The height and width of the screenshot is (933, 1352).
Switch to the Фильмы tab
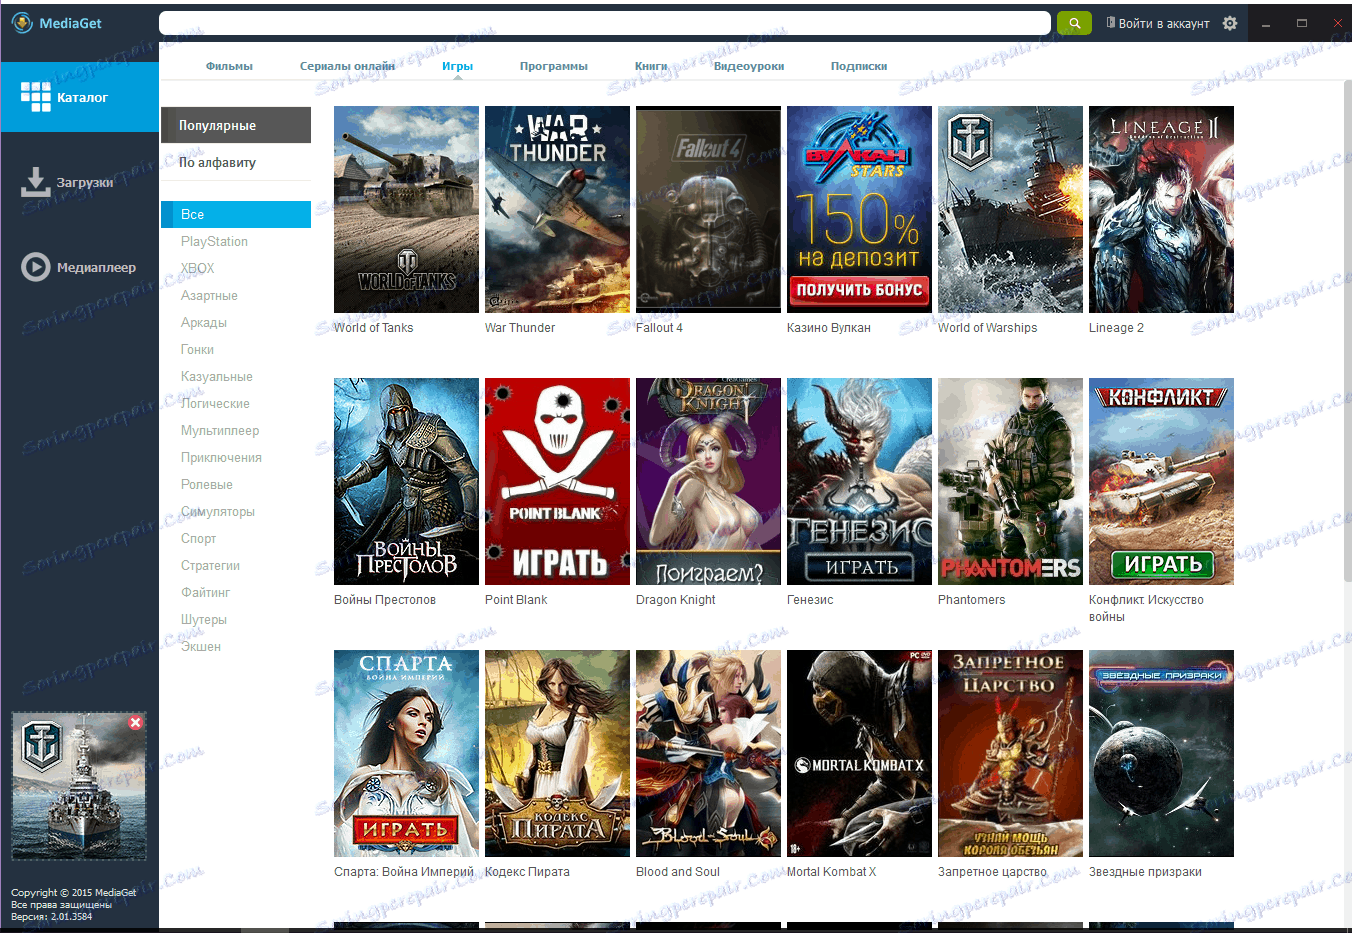click(229, 66)
